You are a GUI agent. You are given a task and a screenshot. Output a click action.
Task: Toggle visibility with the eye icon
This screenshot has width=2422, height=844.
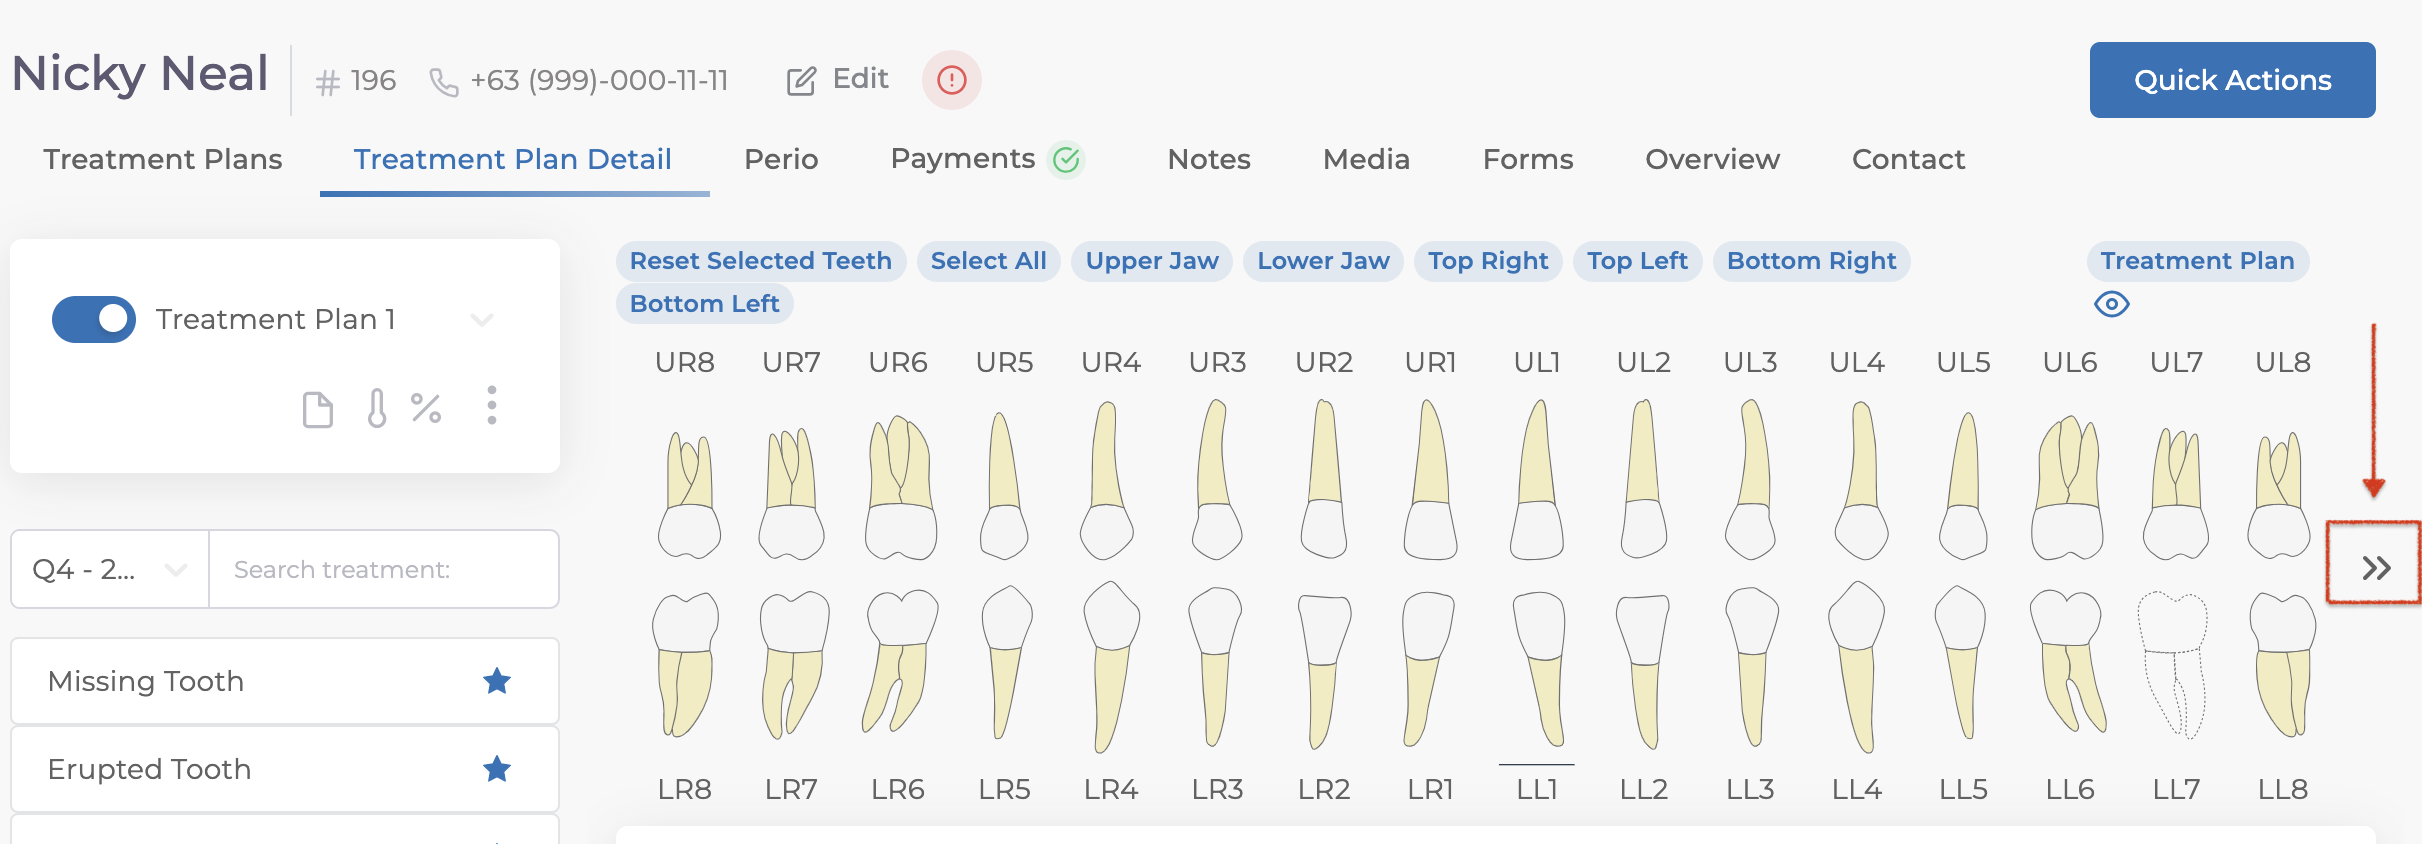(2111, 304)
